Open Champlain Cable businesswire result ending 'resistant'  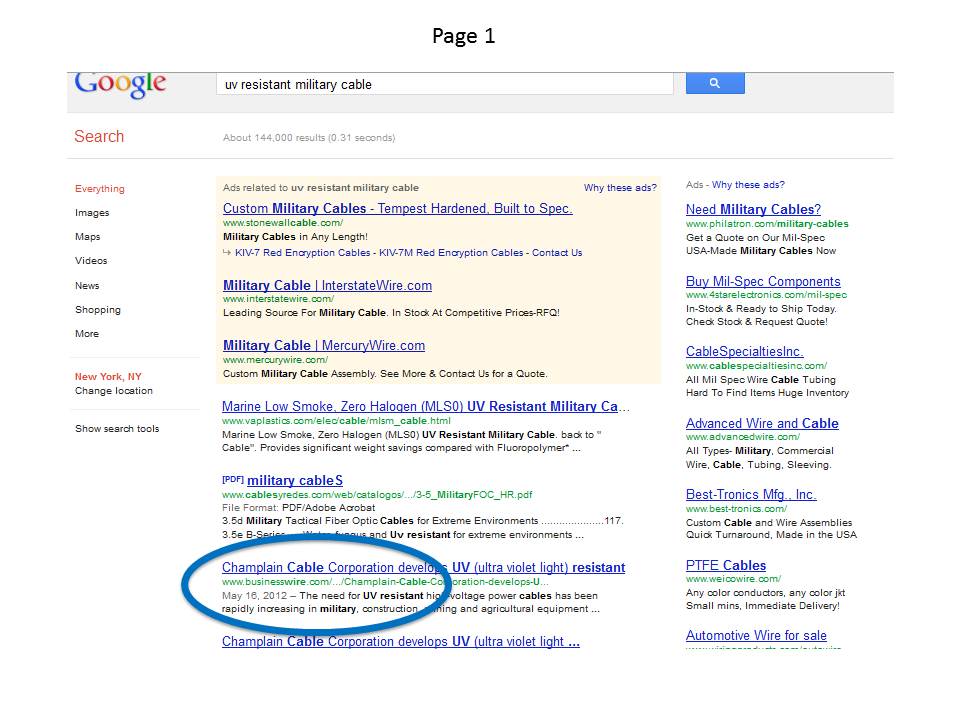(x=424, y=568)
